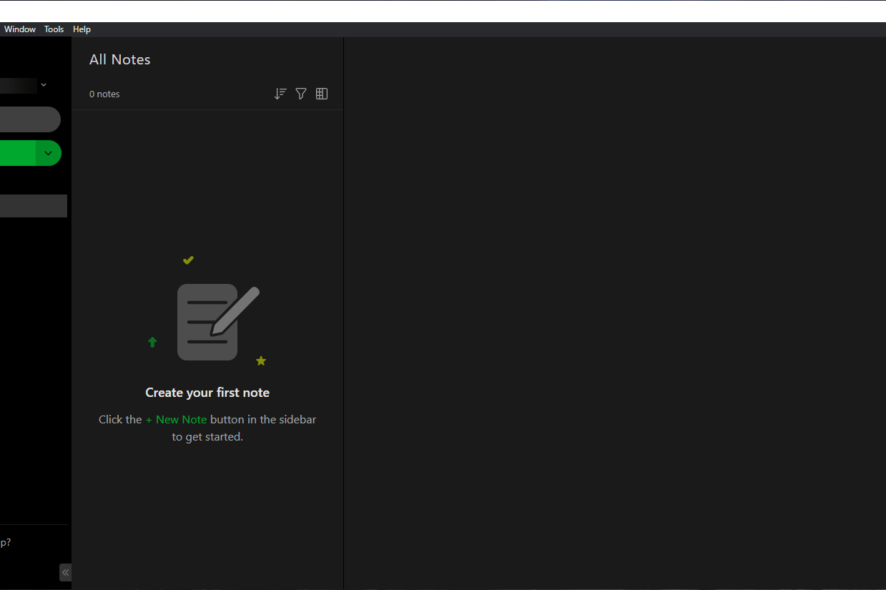Click the gray search pill in sidebar
The image size is (886, 590).
30,119
